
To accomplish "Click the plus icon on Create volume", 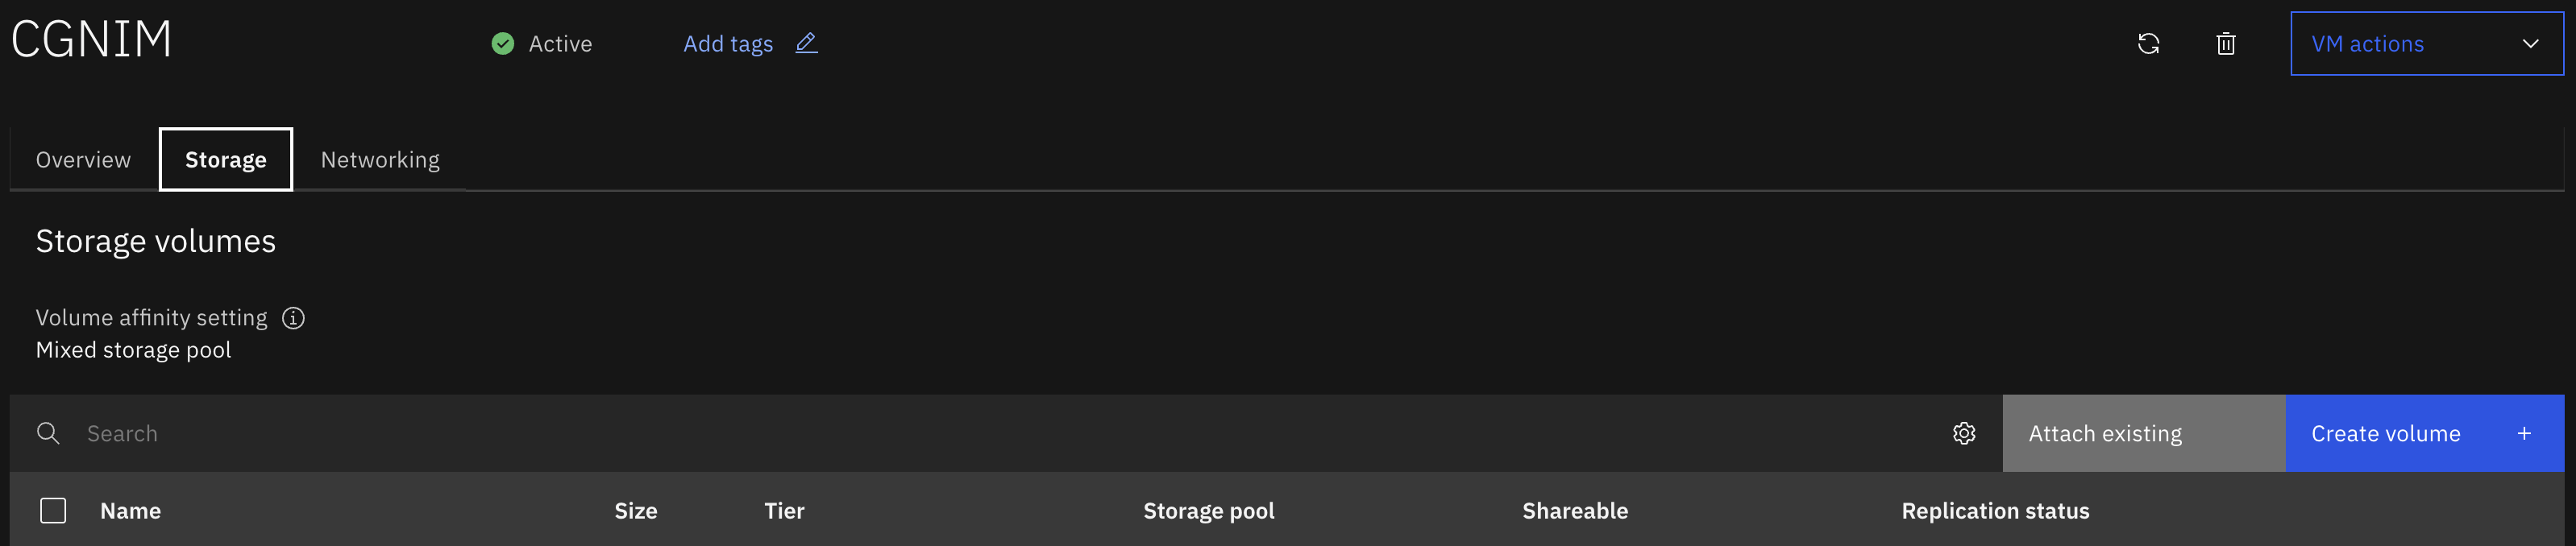I will (2524, 433).
